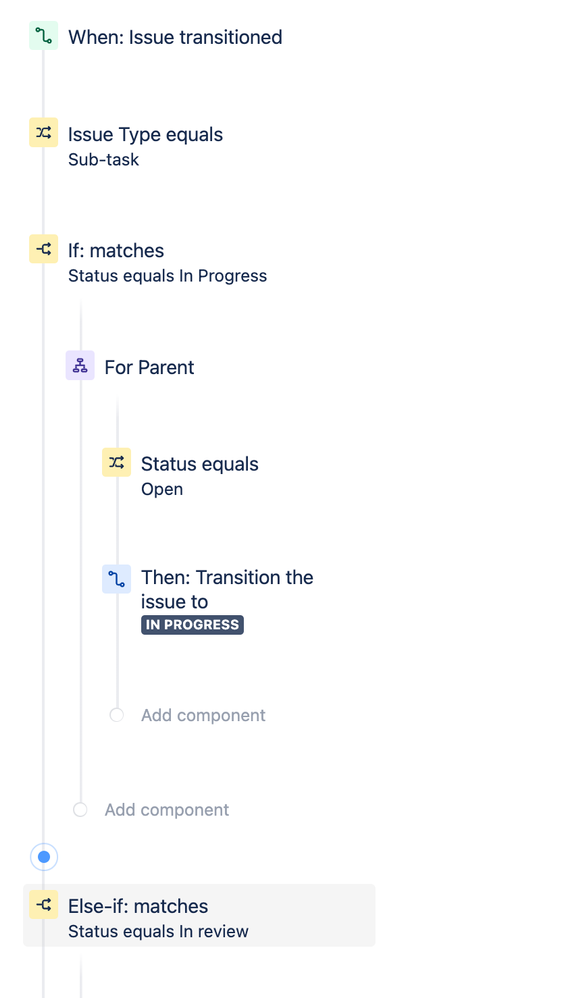Image resolution: width=566 pixels, height=998 pixels.
Task: Click the purple For Parent branch icon
Action: pyautogui.click(x=80, y=365)
